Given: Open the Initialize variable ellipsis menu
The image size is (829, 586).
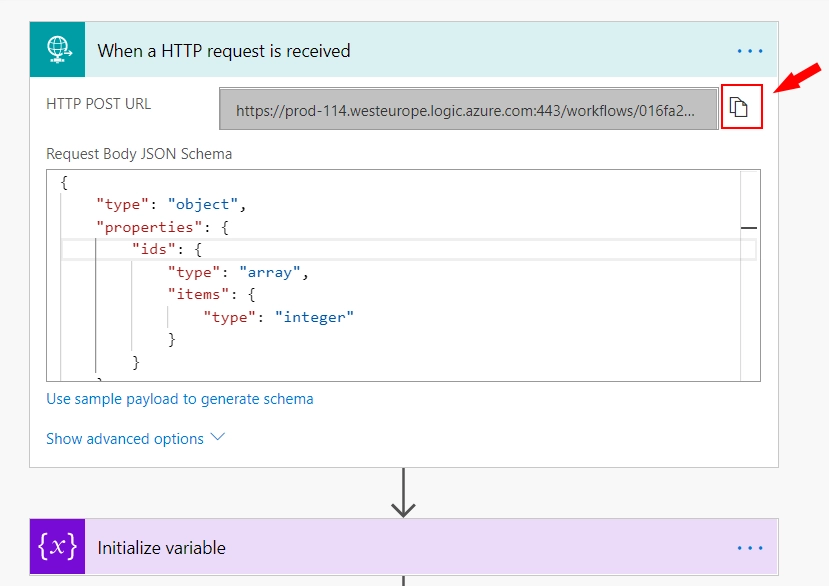Looking at the screenshot, I should pos(750,548).
